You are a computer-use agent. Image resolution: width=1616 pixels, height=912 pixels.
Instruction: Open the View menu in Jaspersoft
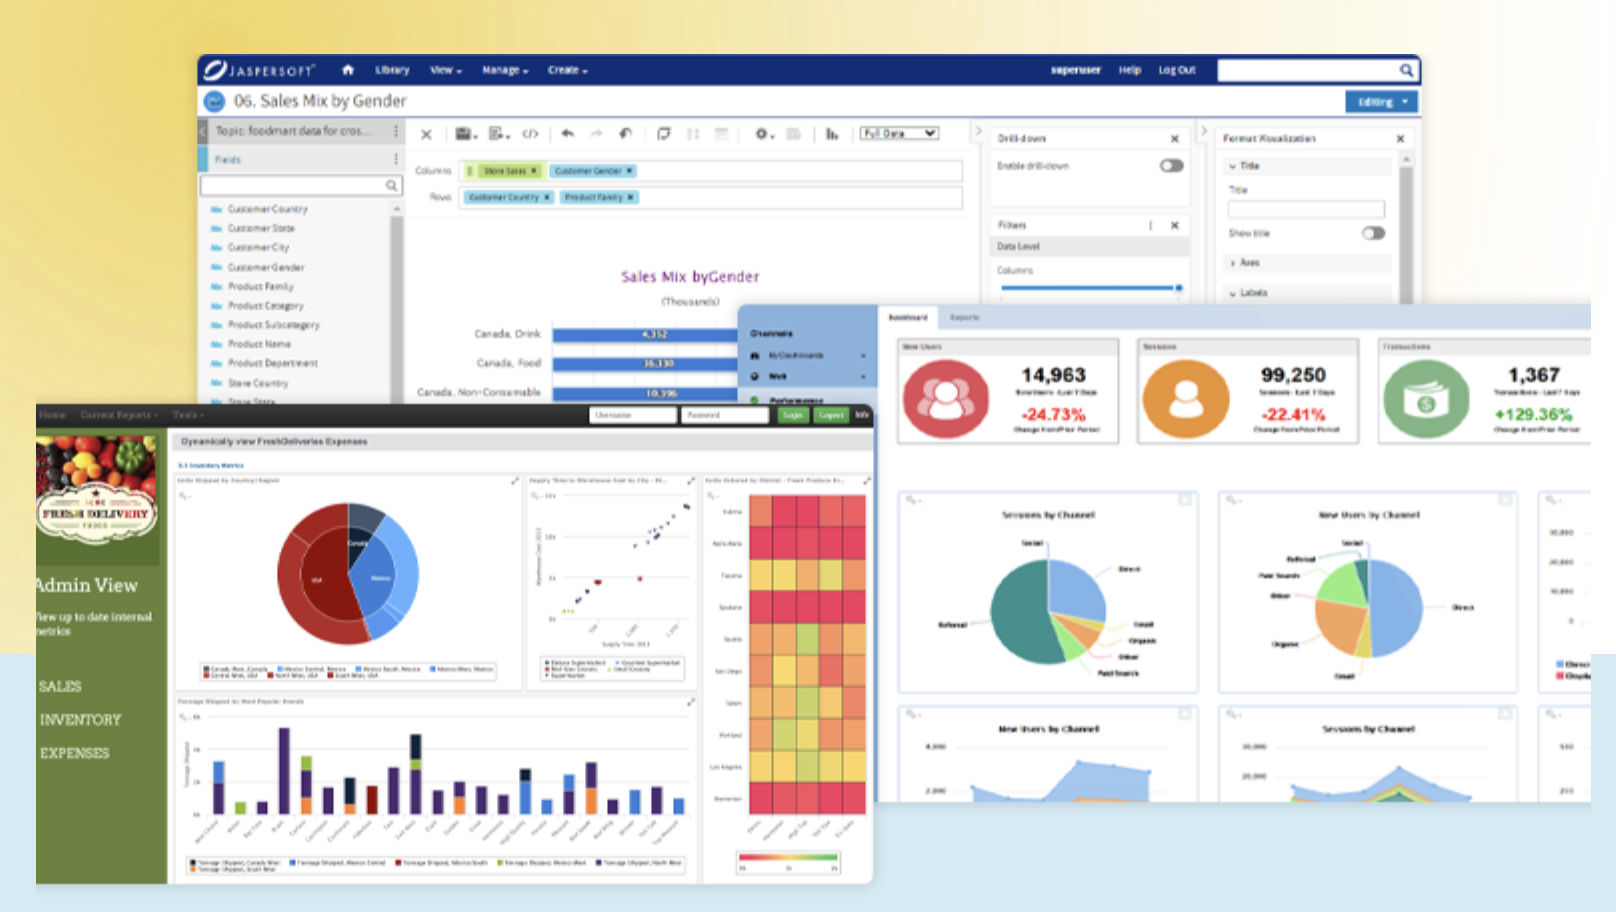(x=445, y=70)
